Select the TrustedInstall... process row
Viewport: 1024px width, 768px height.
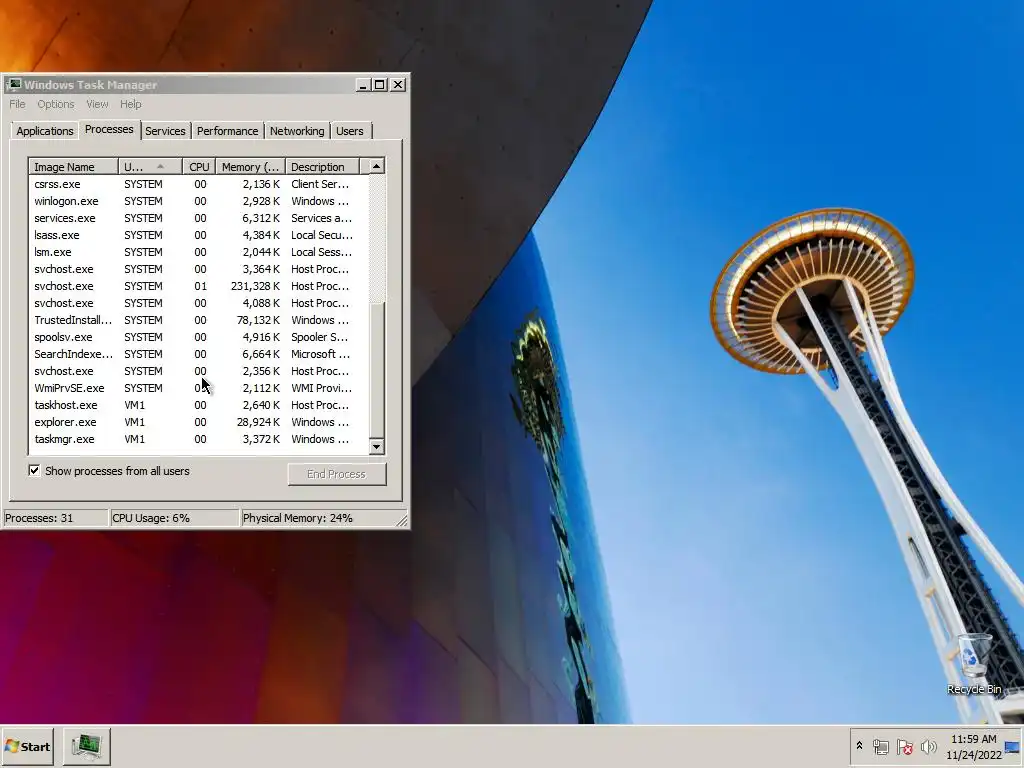(199, 320)
